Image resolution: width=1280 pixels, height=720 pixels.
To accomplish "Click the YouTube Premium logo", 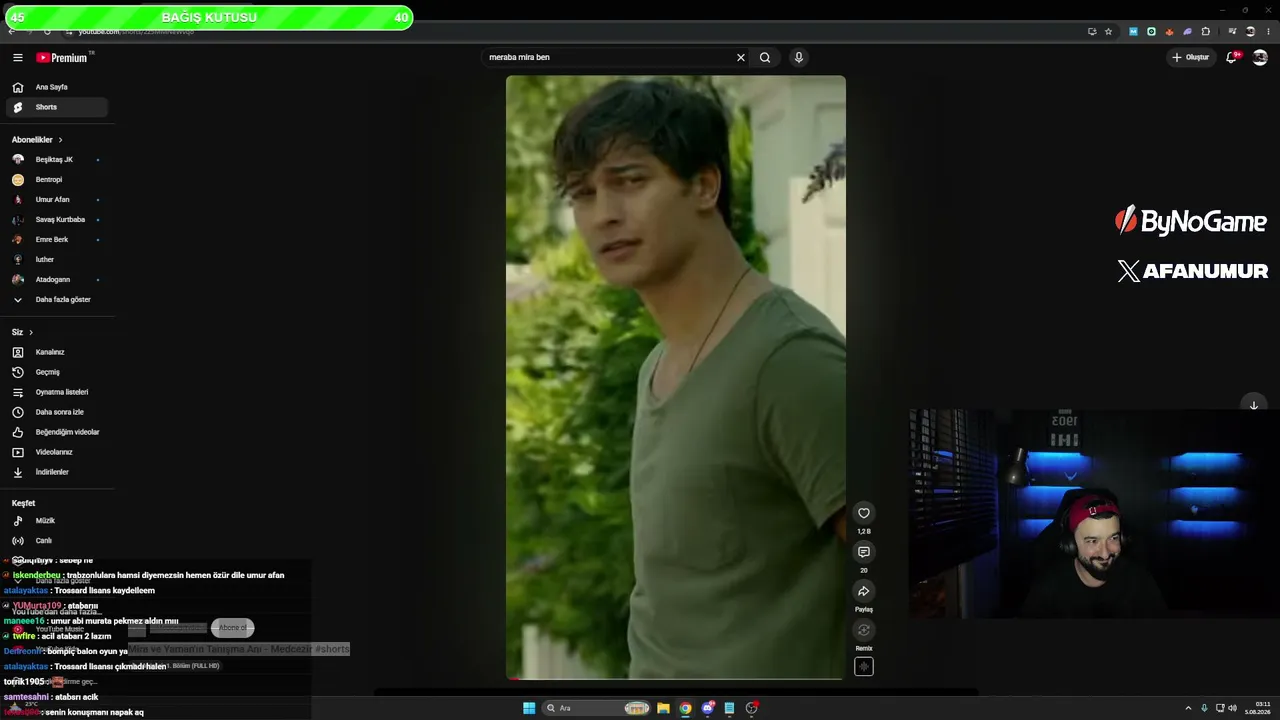I will (63, 58).
